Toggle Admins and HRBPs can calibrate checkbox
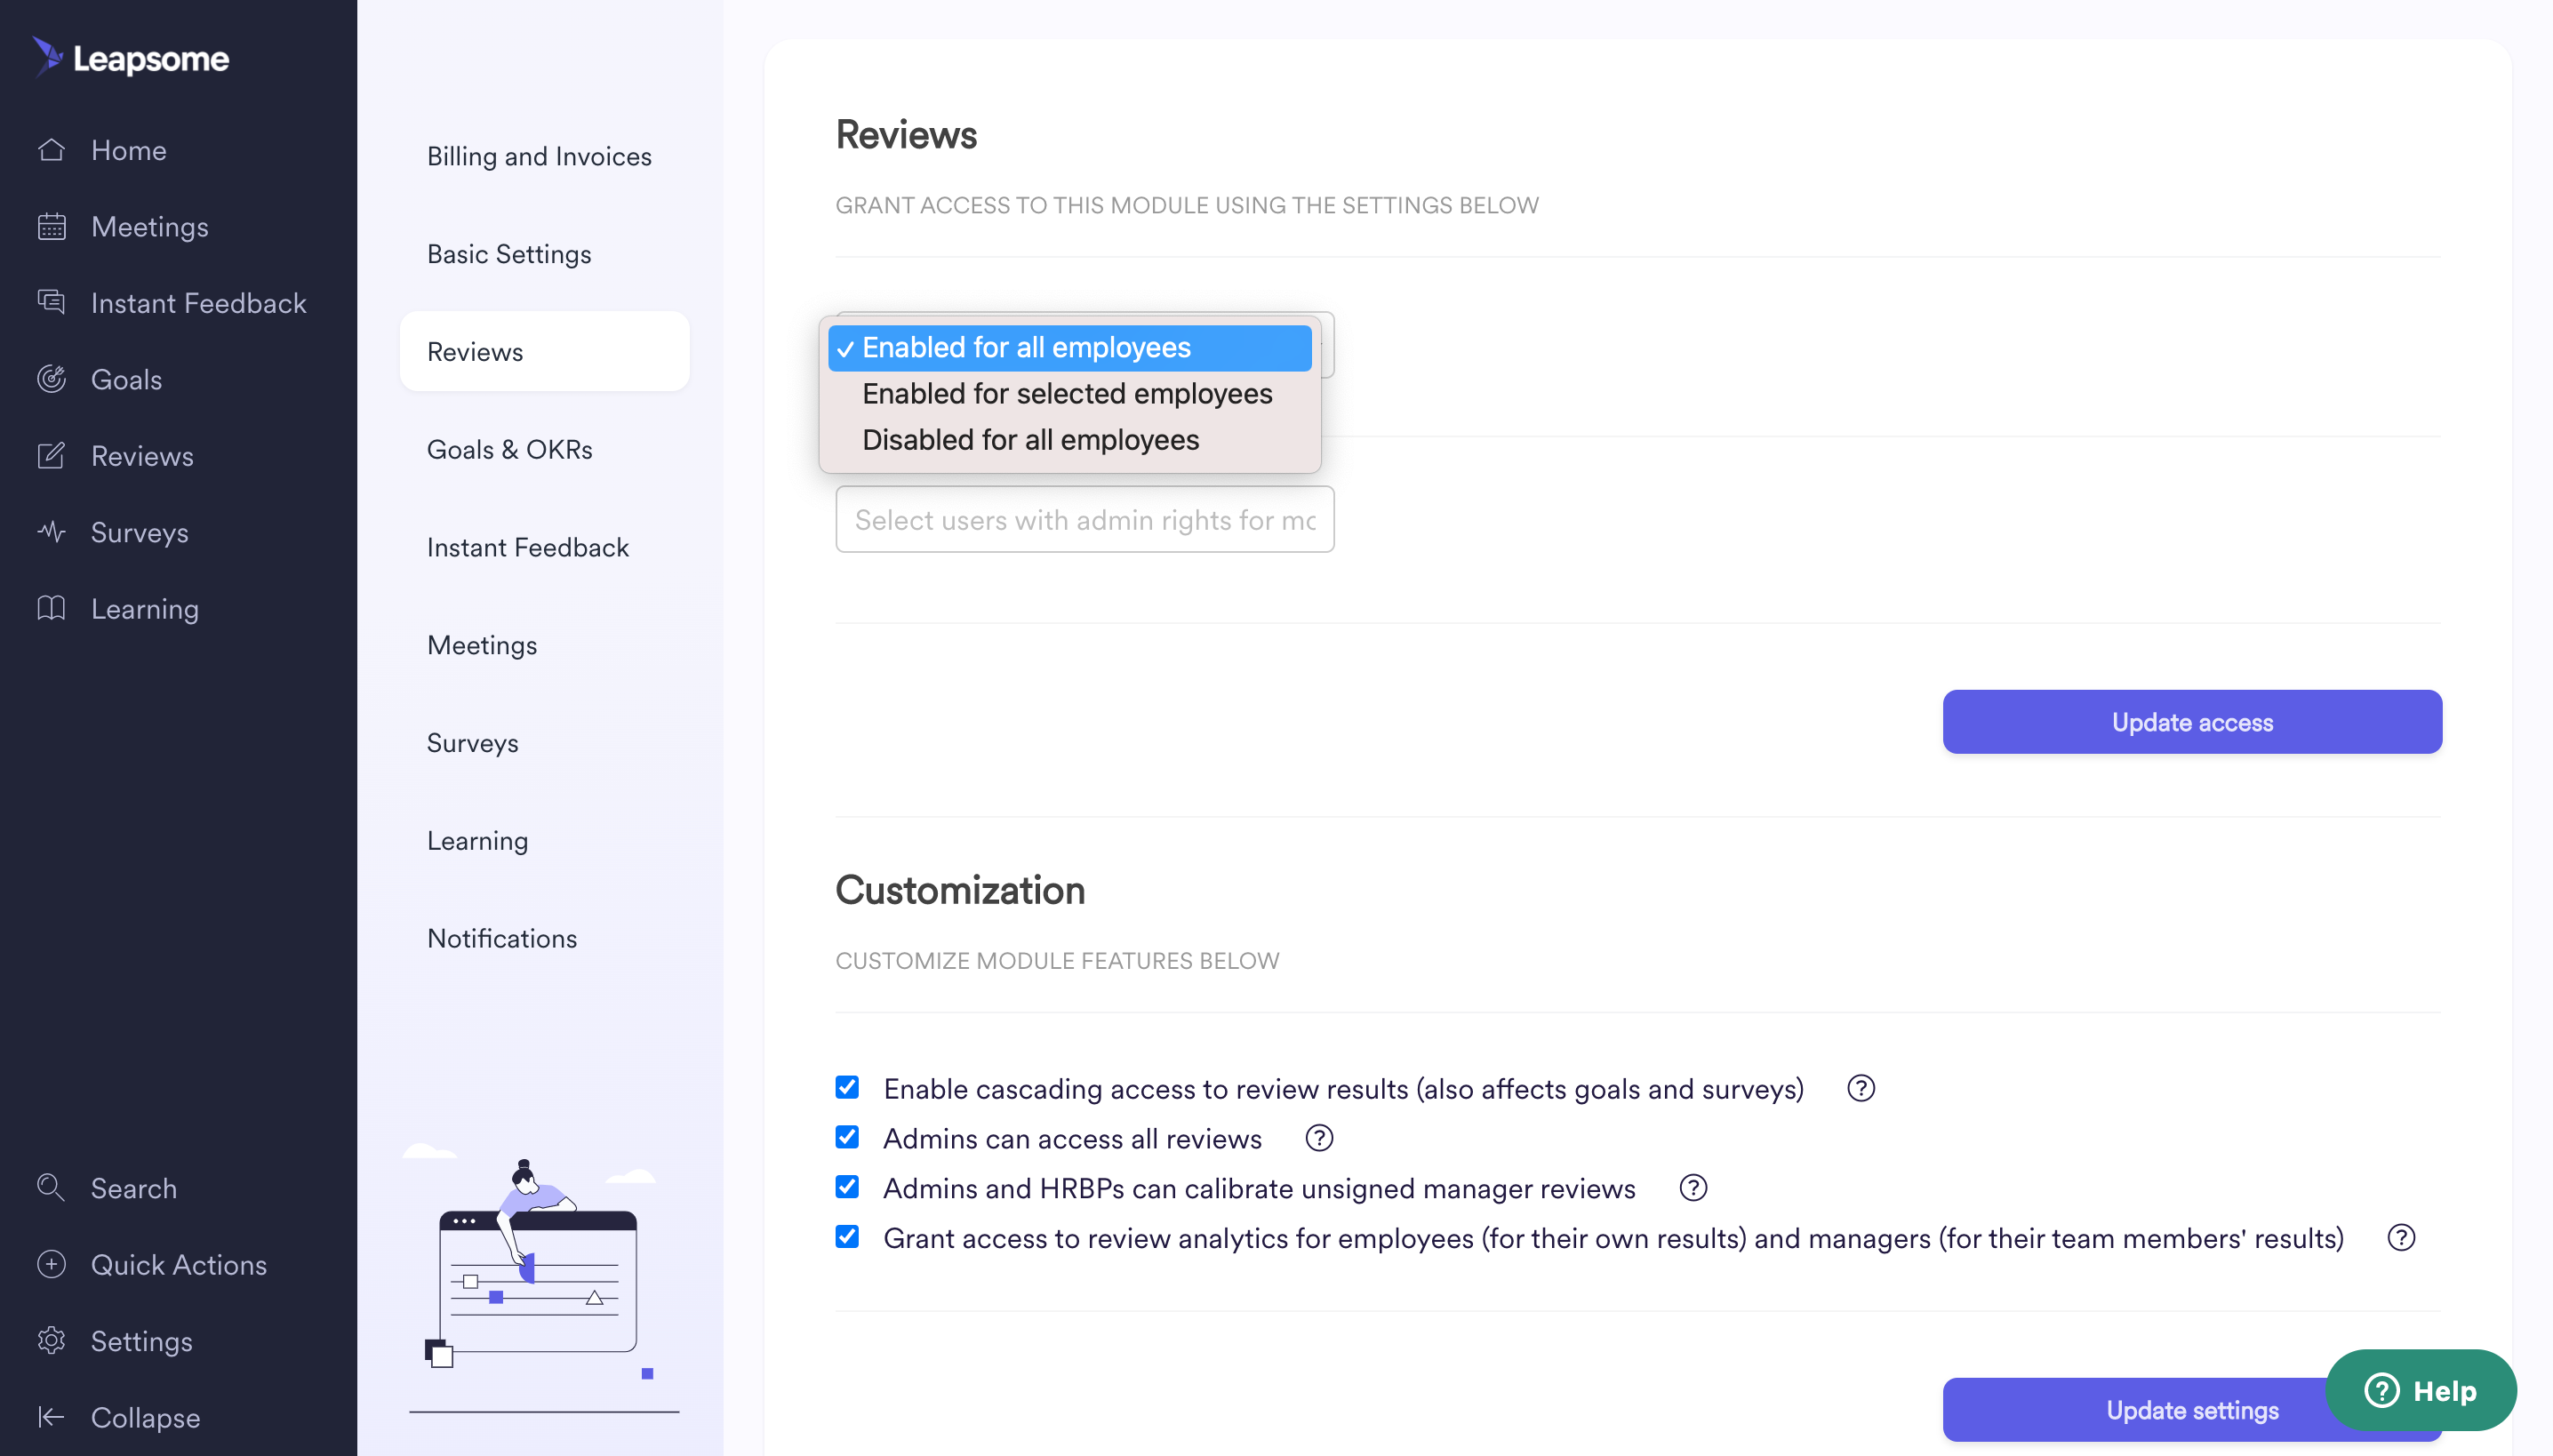This screenshot has width=2553, height=1456. (847, 1187)
